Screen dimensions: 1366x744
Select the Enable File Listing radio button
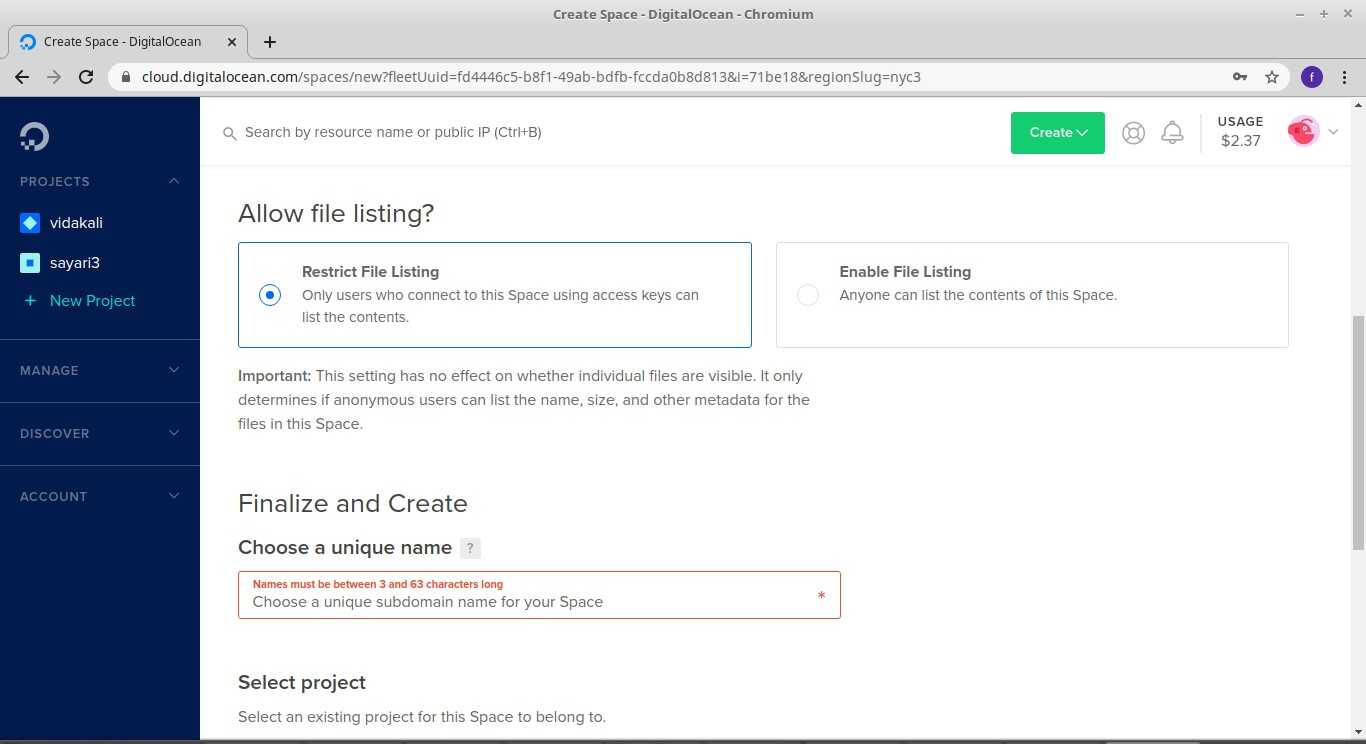[808, 295]
